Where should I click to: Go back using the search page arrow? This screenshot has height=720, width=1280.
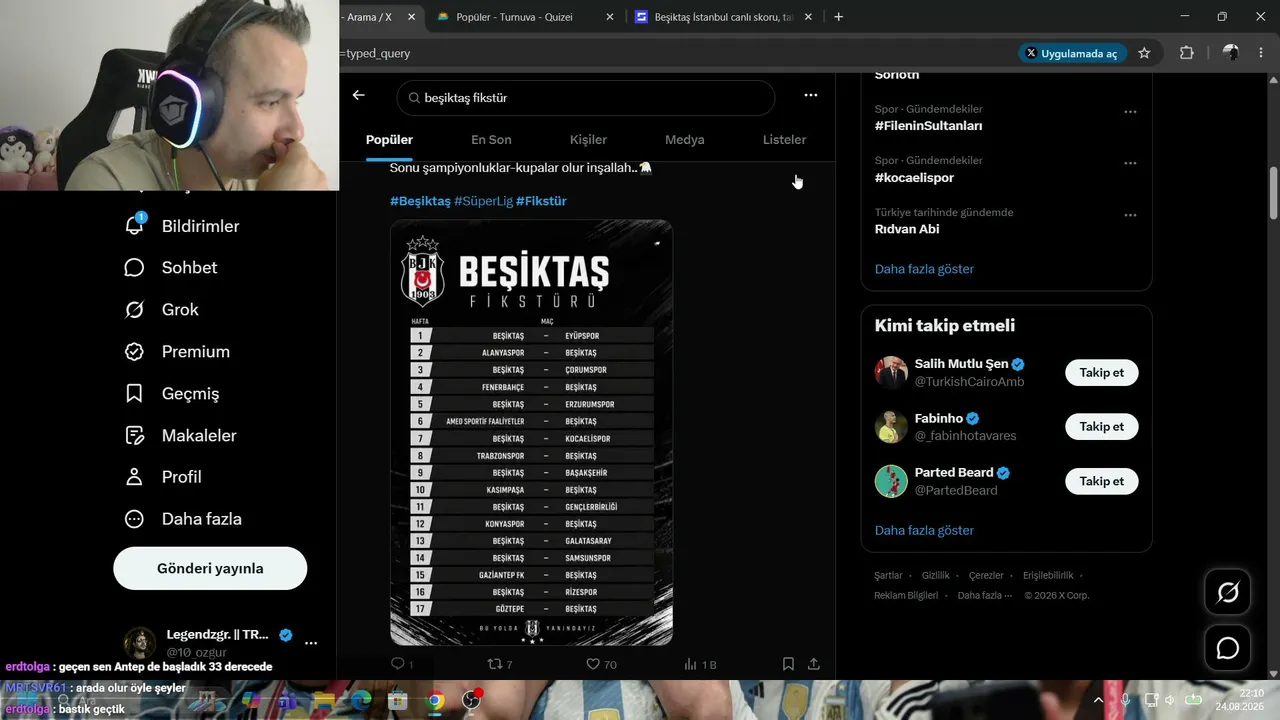click(359, 95)
